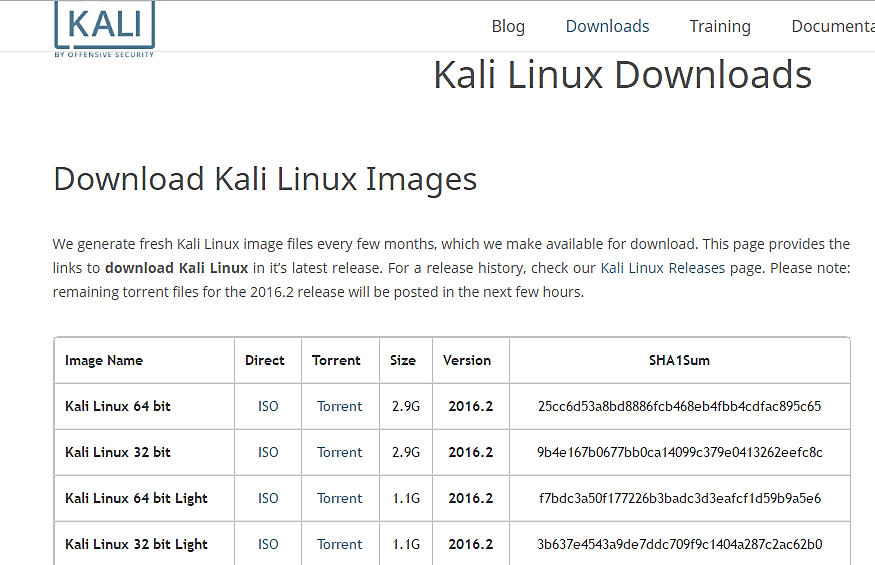Download ISO for Kali Linux 64 bit Light
Viewport: 875px width, 565px height.
[x=268, y=498]
